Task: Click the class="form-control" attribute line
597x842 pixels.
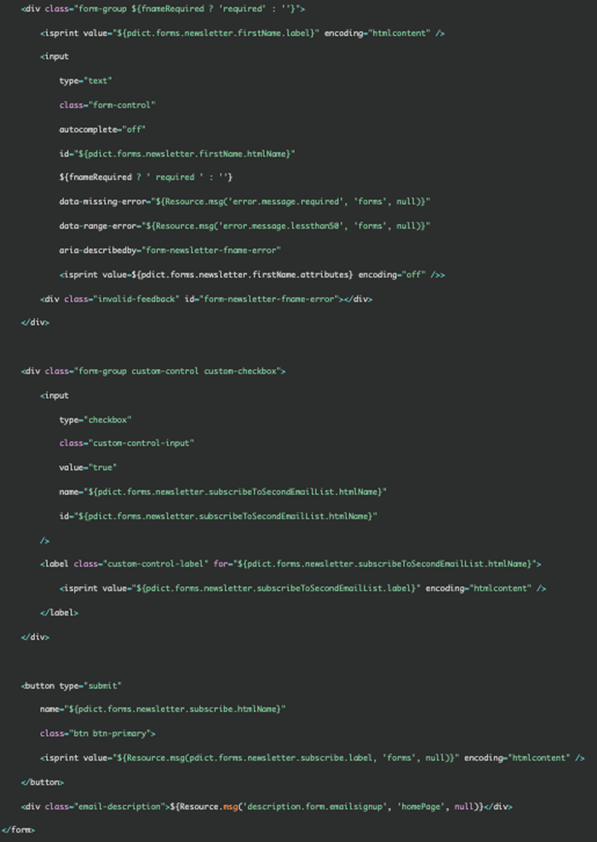Action: point(107,105)
